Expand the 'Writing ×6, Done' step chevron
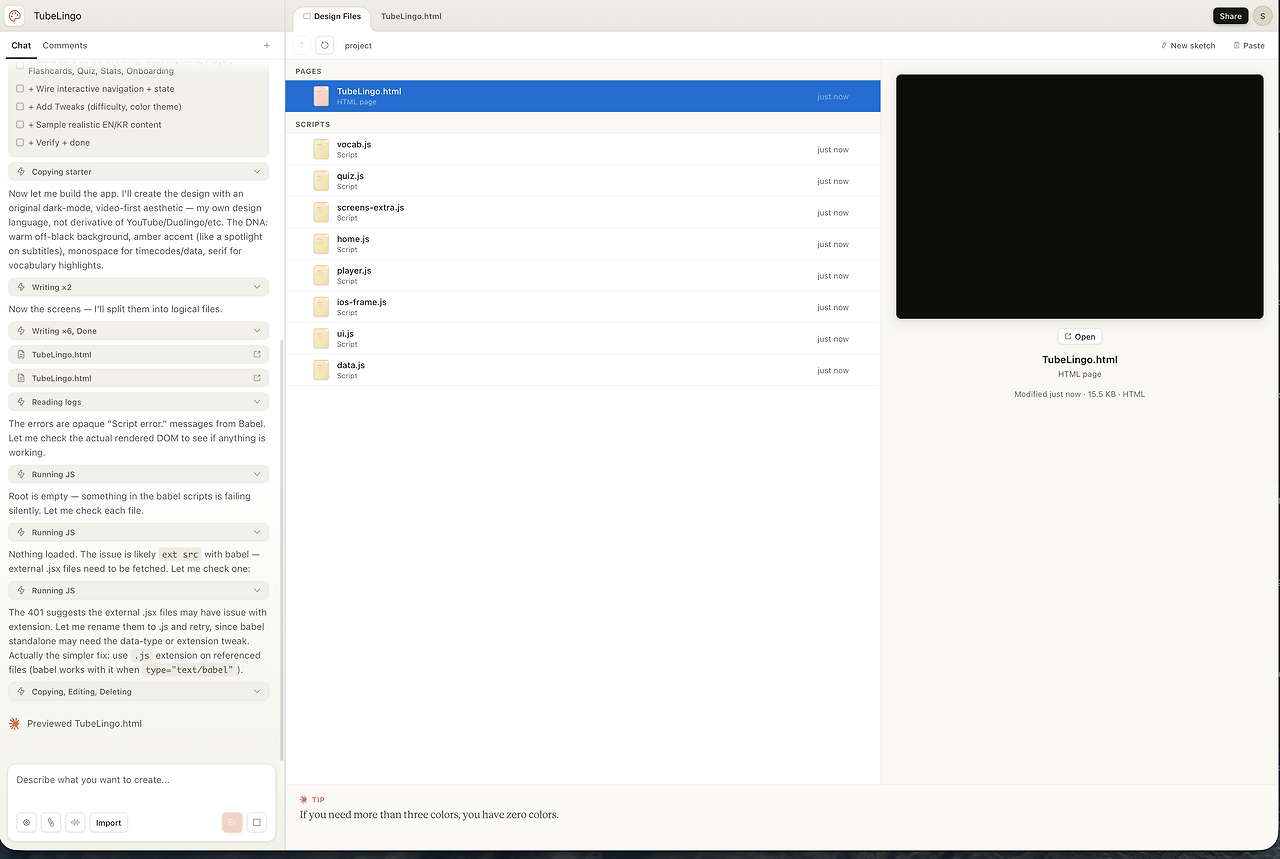Image resolution: width=1280 pixels, height=859 pixels. (257, 330)
